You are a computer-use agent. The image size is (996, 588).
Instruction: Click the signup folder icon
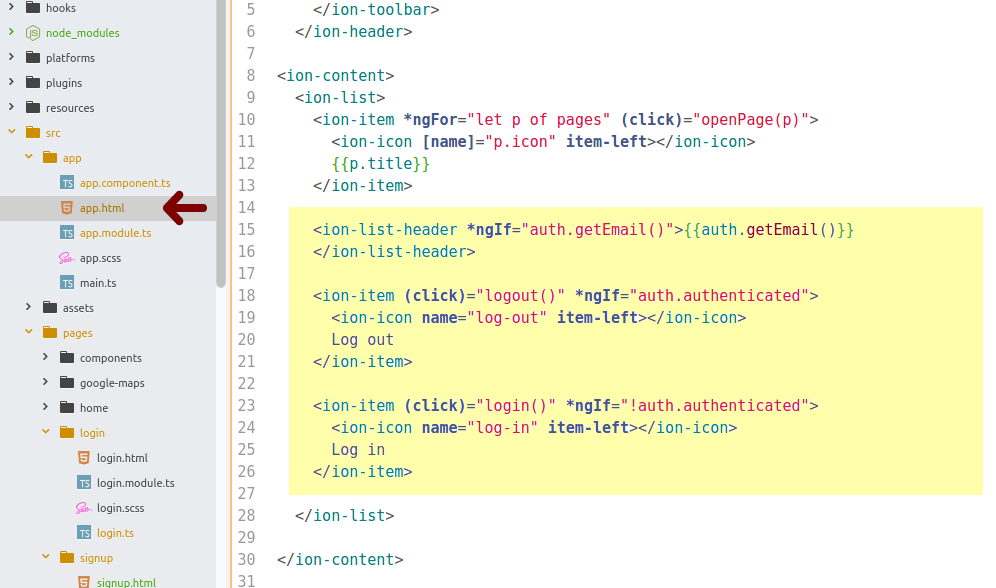67,557
